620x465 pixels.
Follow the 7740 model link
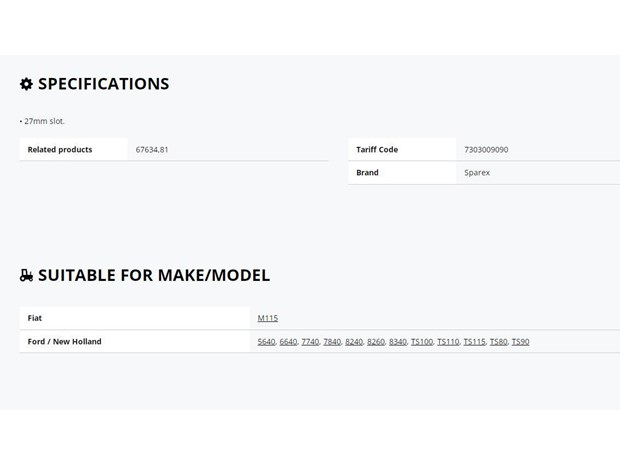(x=310, y=342)
